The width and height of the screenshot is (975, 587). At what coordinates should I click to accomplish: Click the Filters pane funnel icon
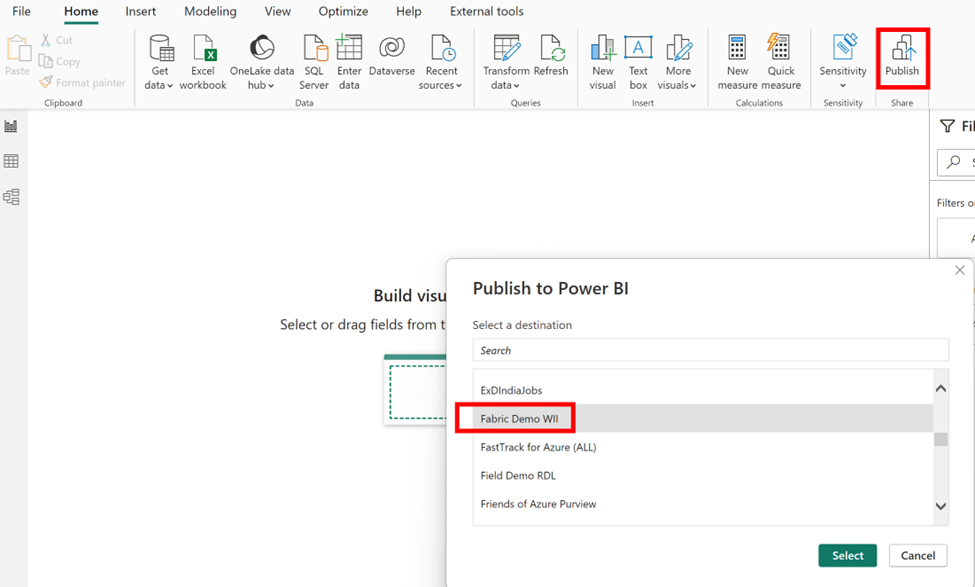pos(947,126)
